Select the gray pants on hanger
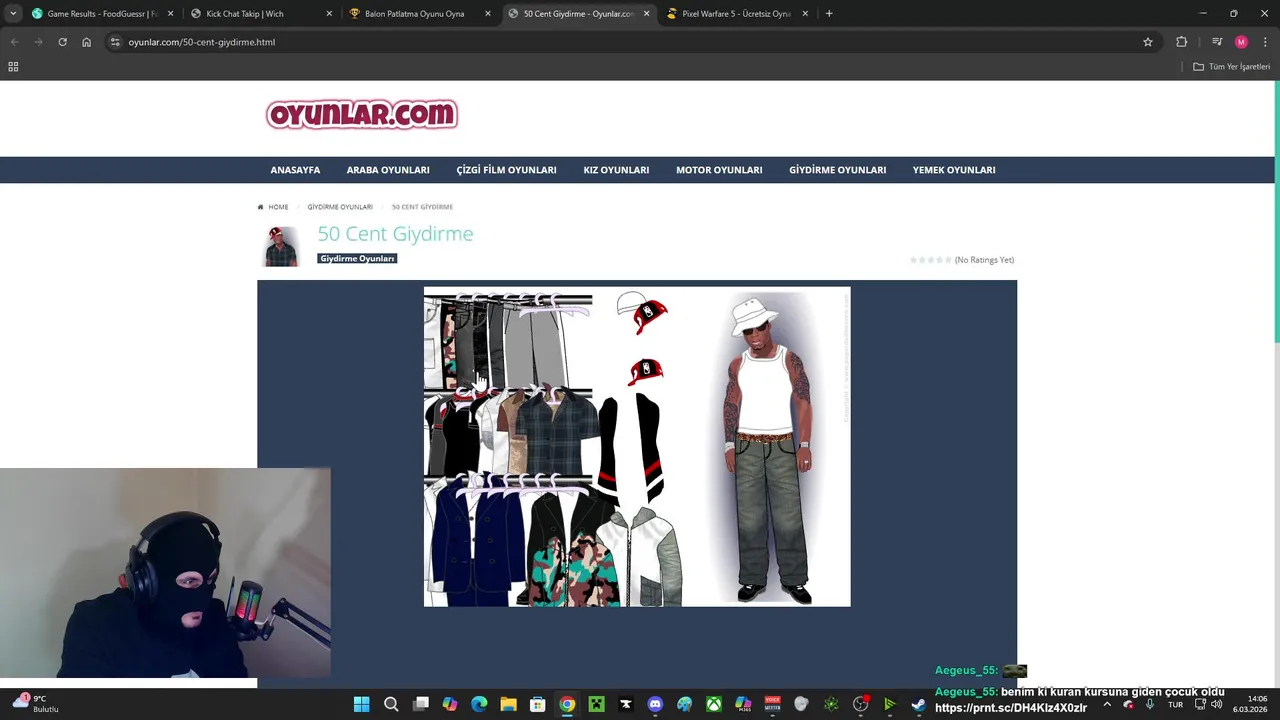 point(535,348)
